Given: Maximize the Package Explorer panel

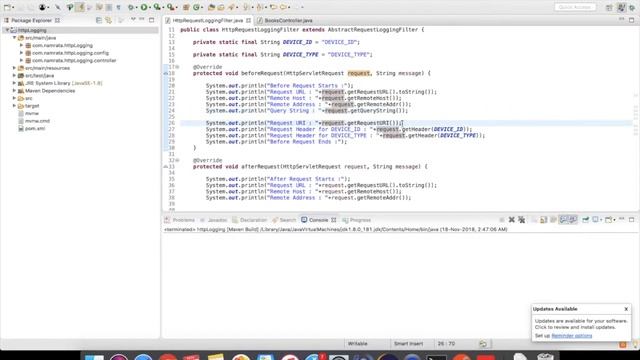Looking at the screenshot, I should click(152, 20).
